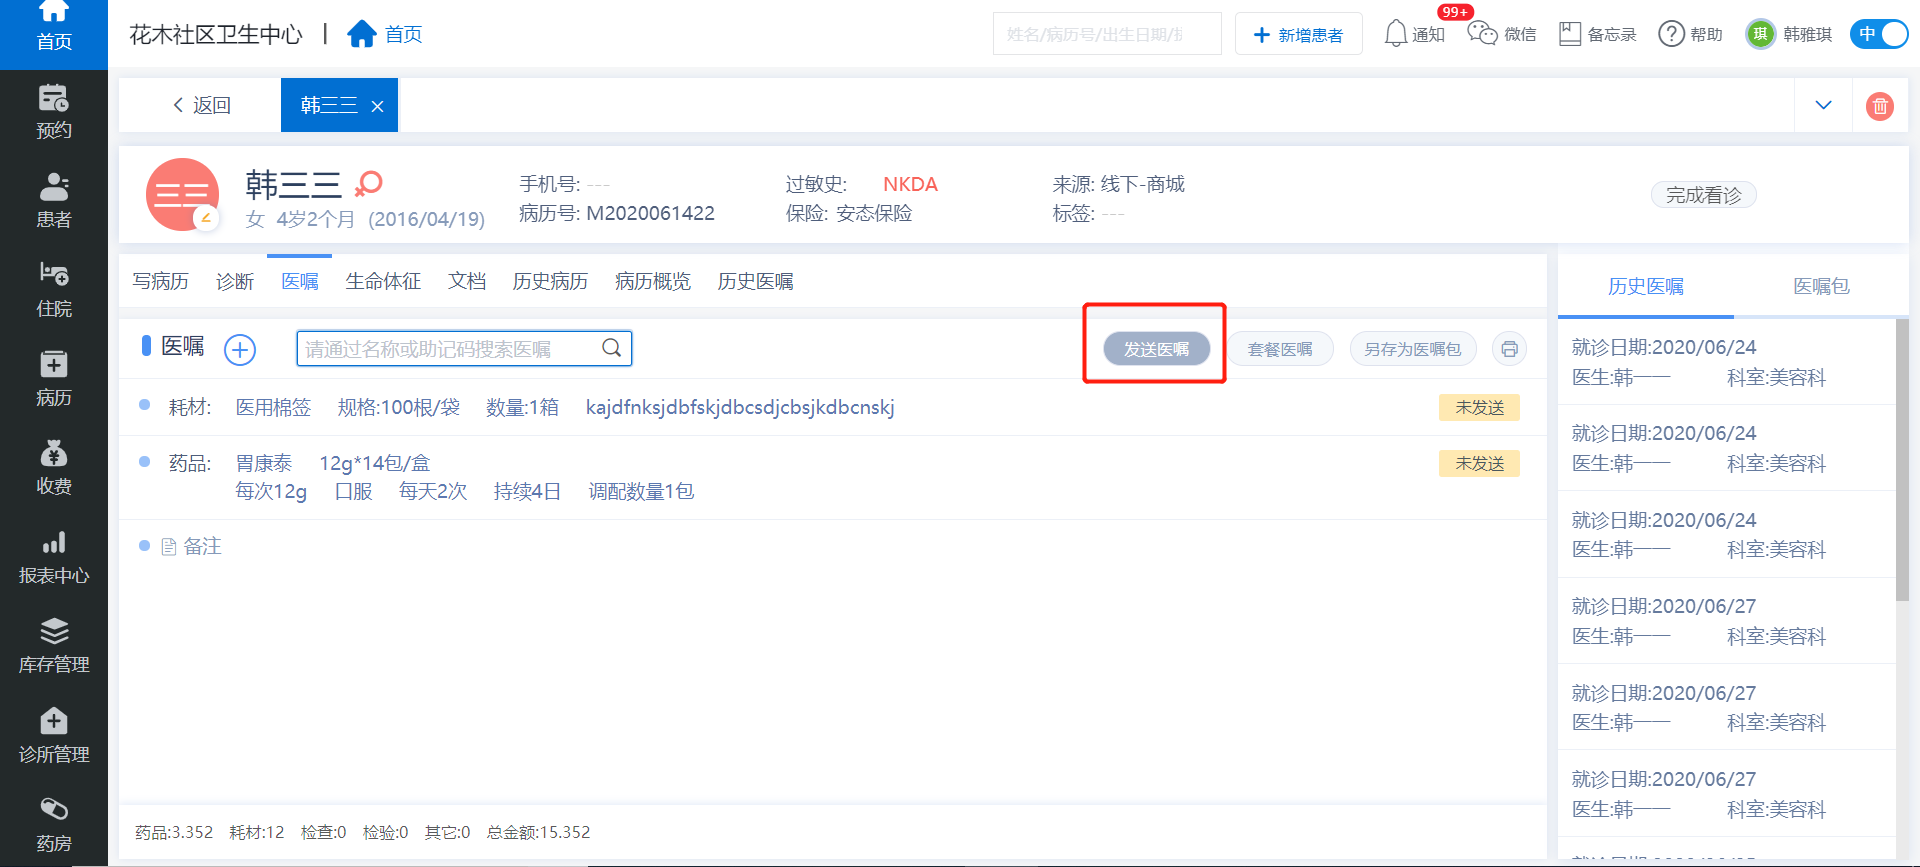Screen dimensions: 1920x867
Task: Click the plus icon to add 医嘱
Action: 240,349
